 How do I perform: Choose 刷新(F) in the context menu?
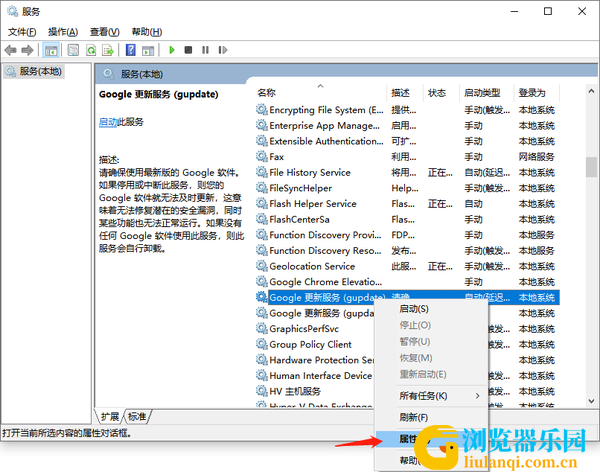pyautogui.click(x=431, y=417)
